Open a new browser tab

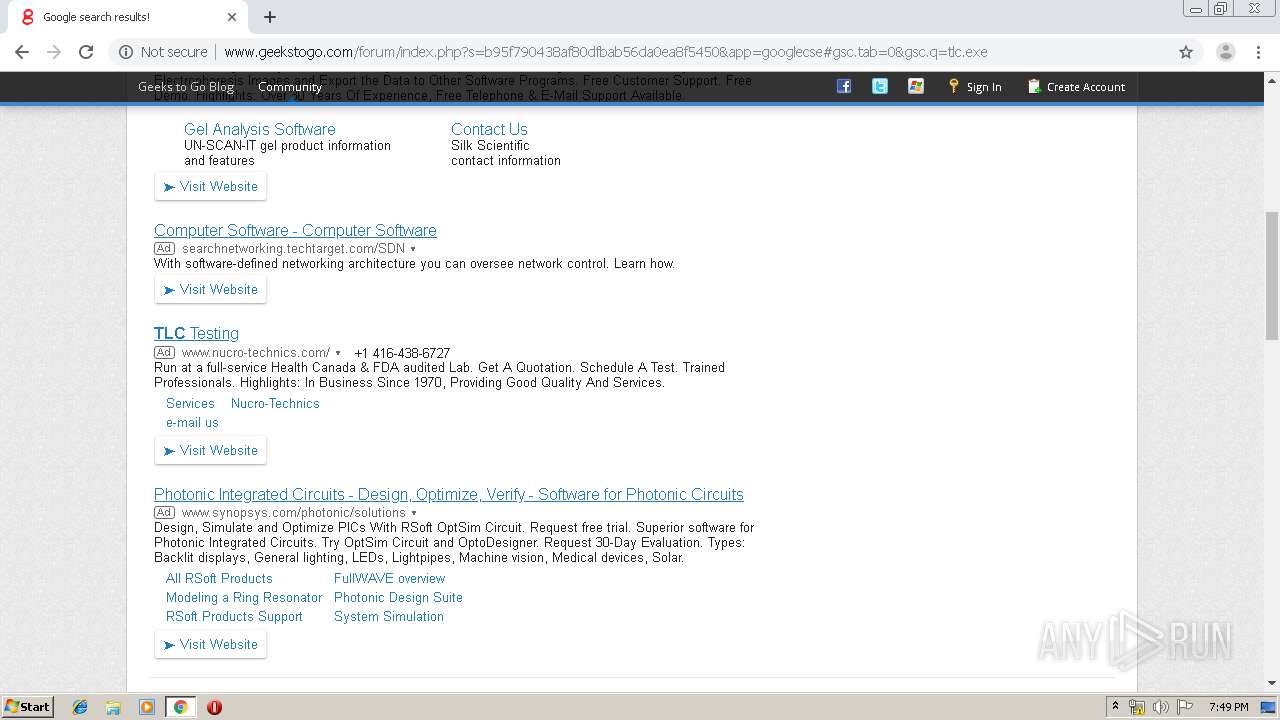270,17
